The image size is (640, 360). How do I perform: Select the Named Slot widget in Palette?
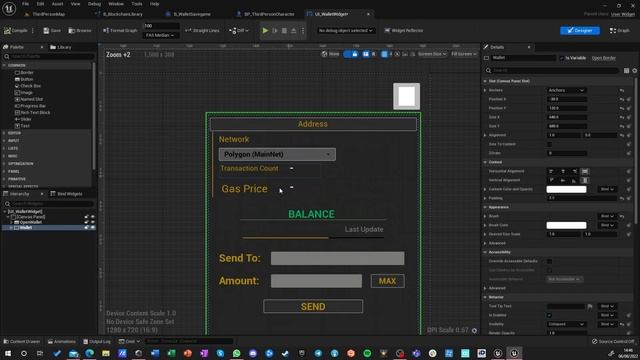coord(29,99)
